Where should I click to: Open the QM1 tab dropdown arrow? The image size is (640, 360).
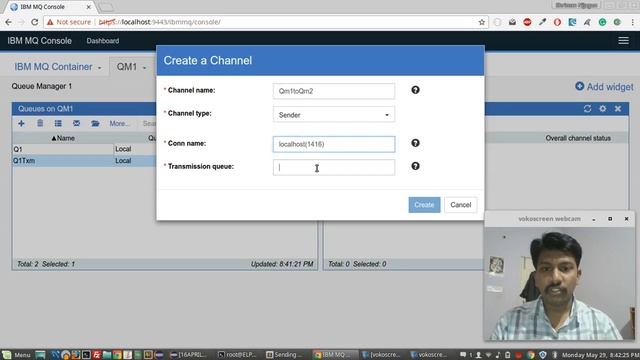144,68
